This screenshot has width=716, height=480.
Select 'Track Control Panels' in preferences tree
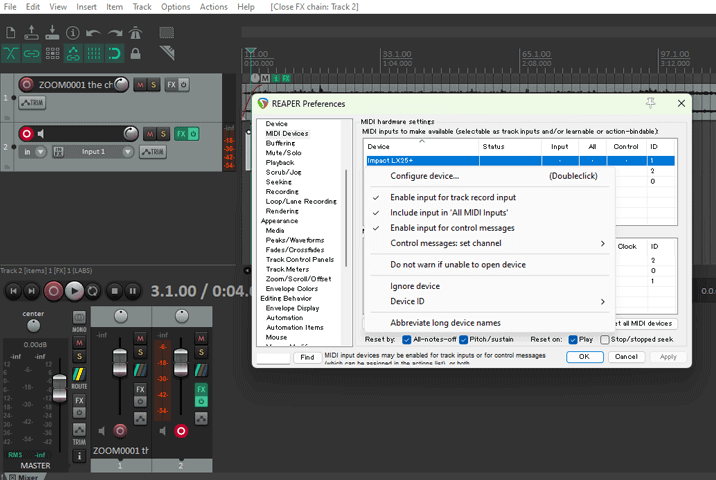(300, 259)
